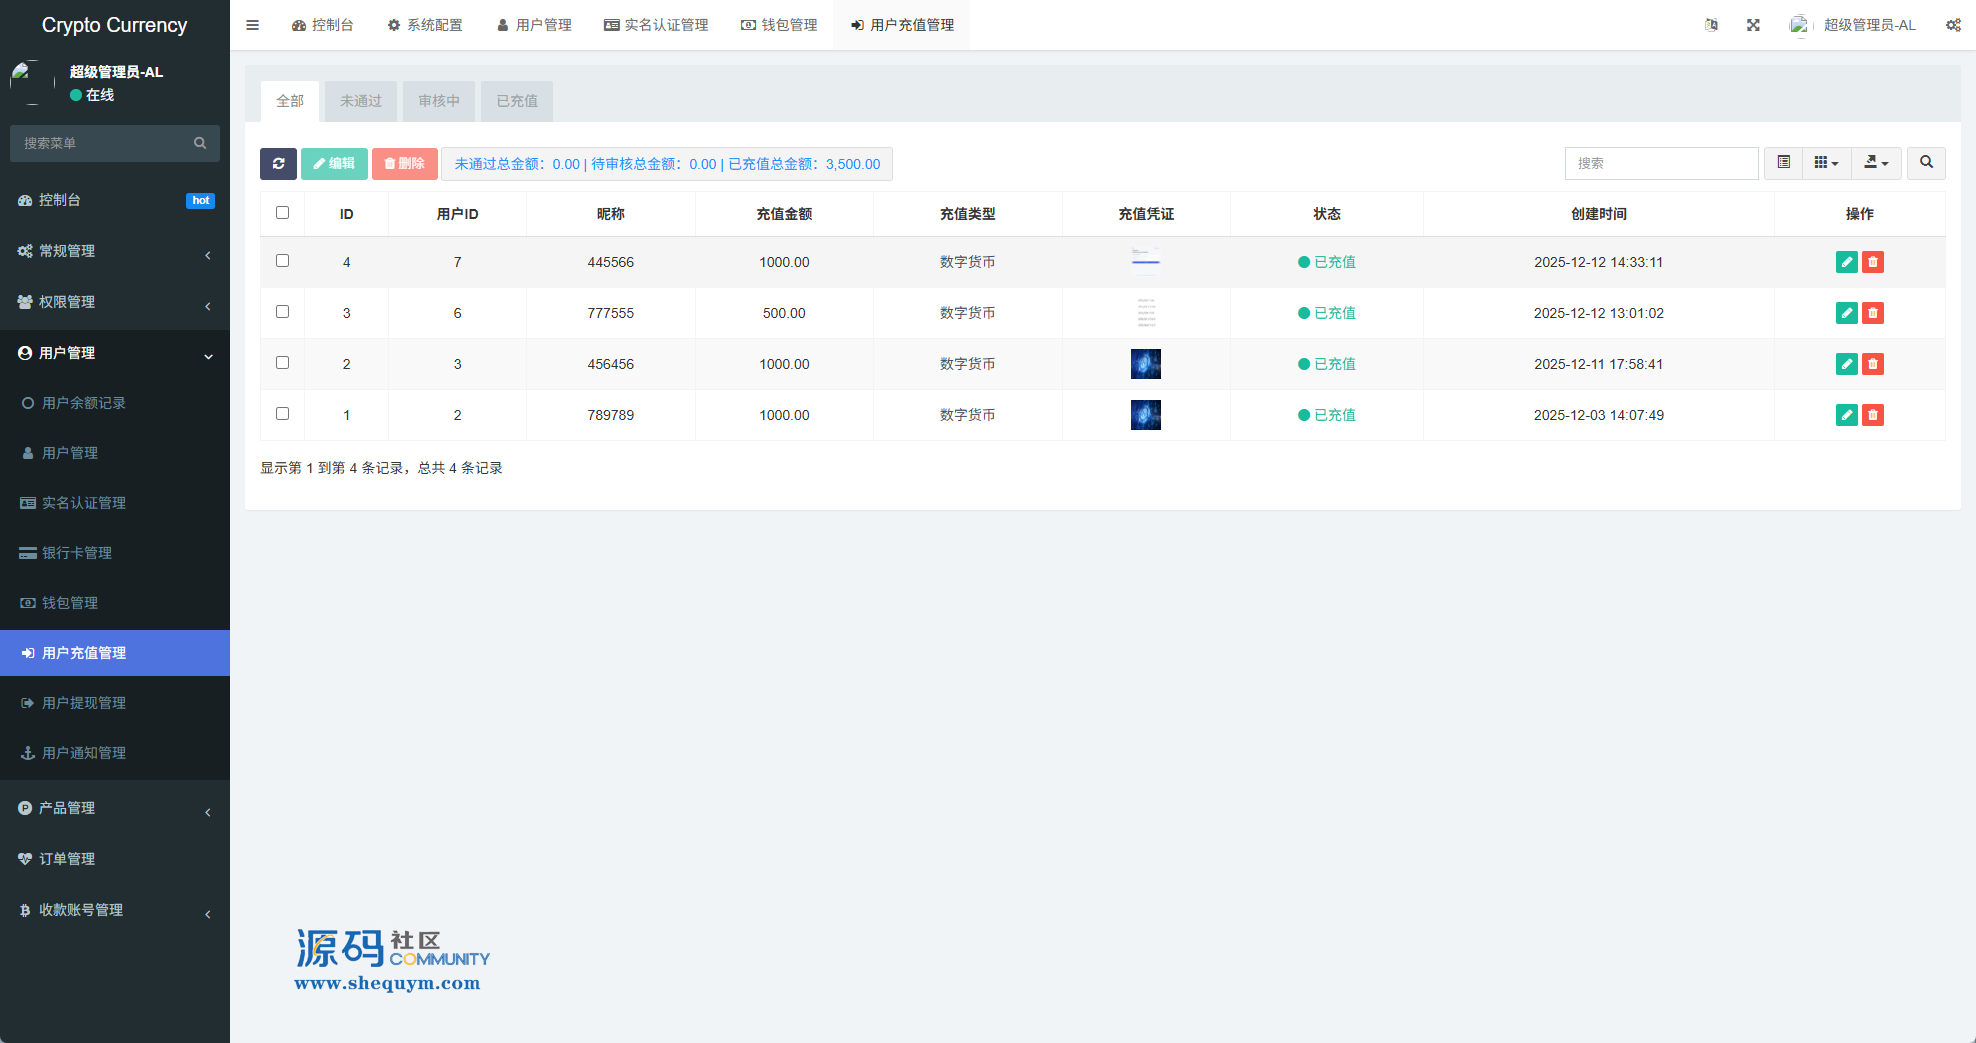Open the settings cogs icon at top right

tap(1952, 25)
